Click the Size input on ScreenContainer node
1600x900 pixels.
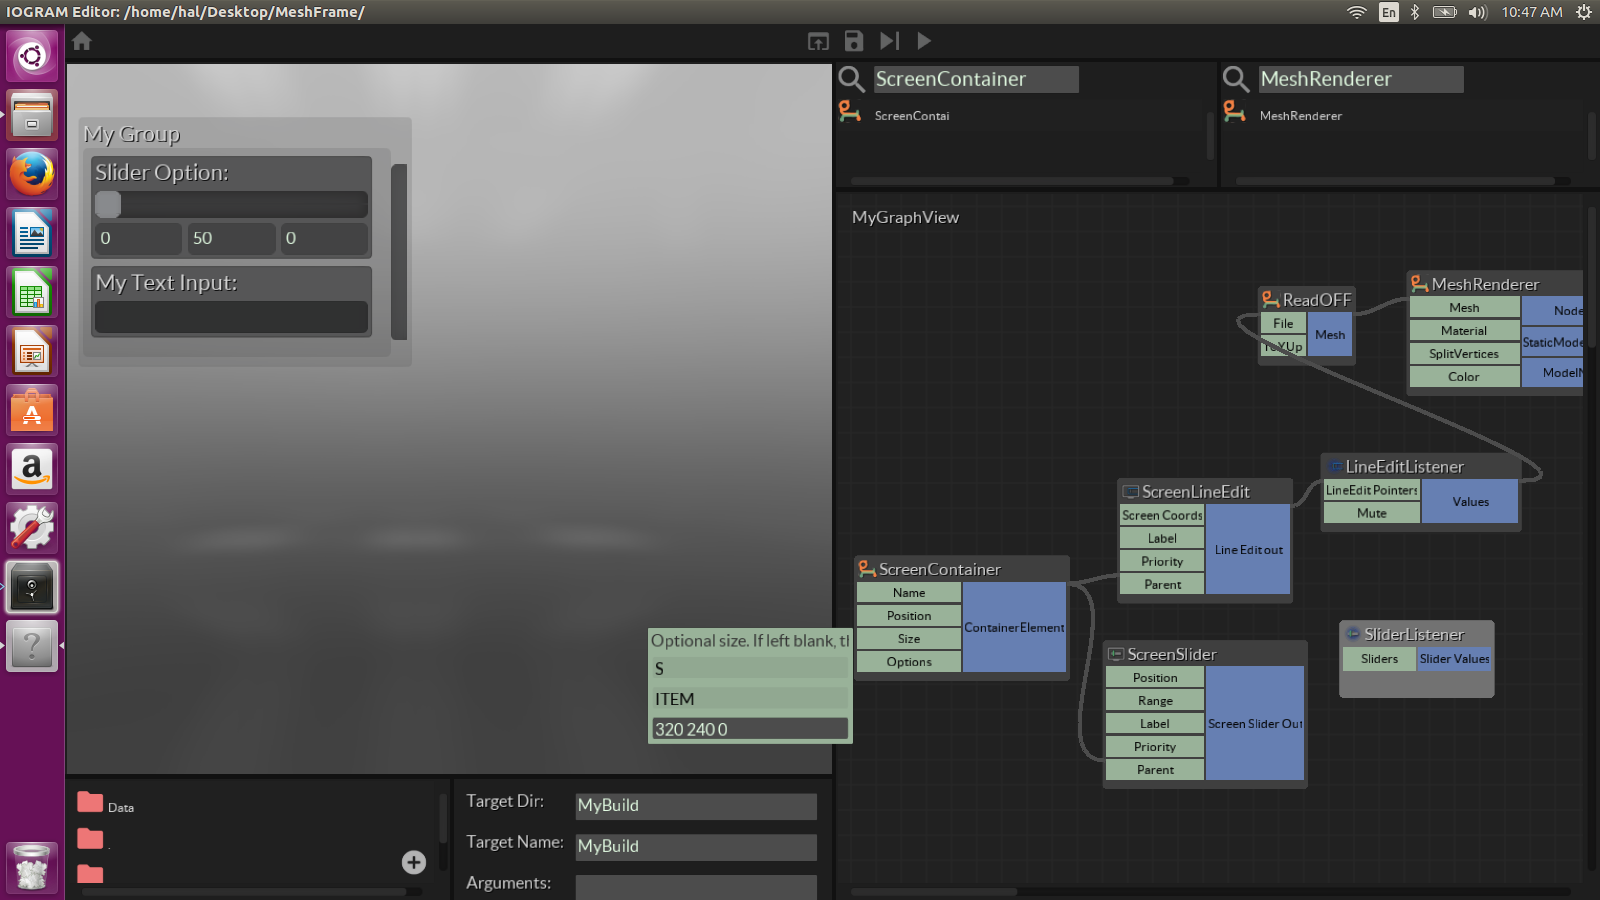tap(908, 639)
